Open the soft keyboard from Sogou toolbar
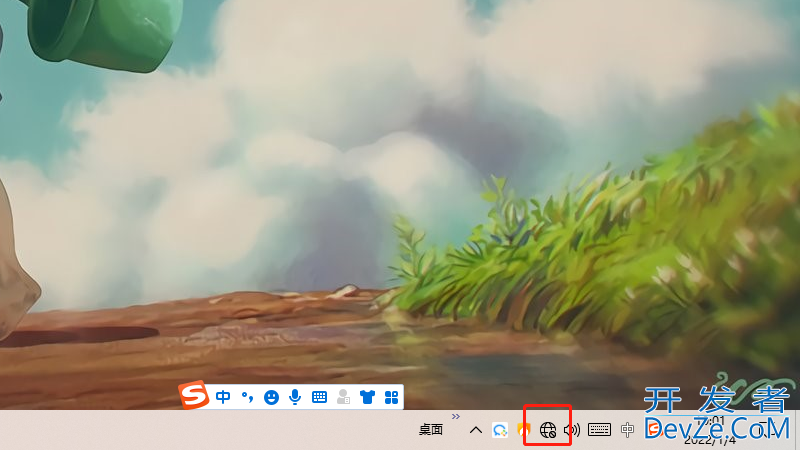 (x=319, y=397)
